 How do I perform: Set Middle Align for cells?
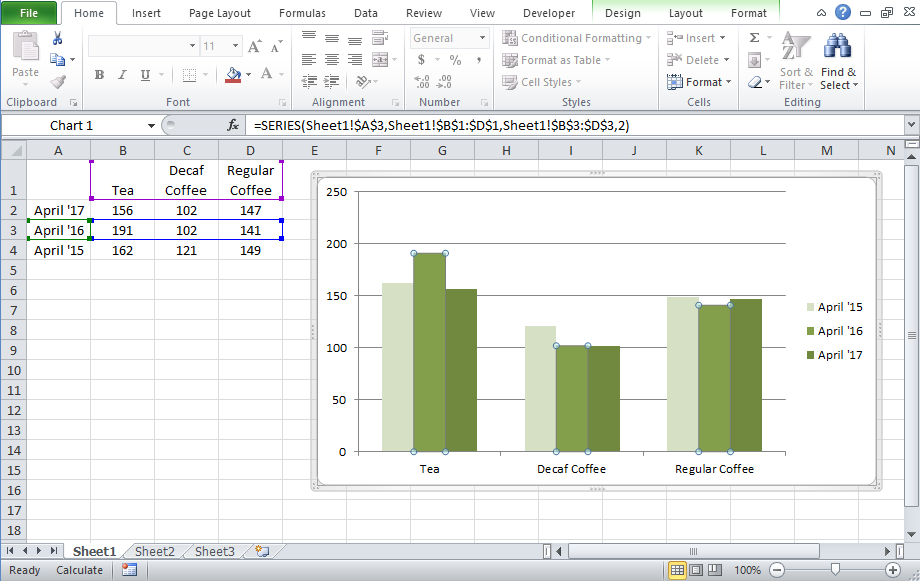point(332,38)
